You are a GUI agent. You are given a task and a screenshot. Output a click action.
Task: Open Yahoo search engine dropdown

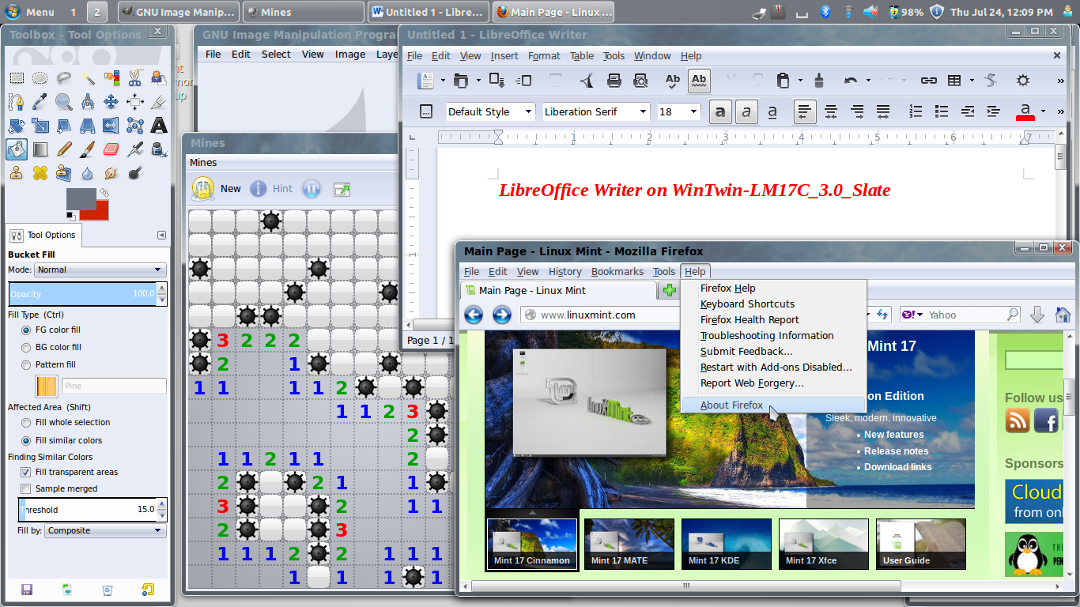pos(913,315)
